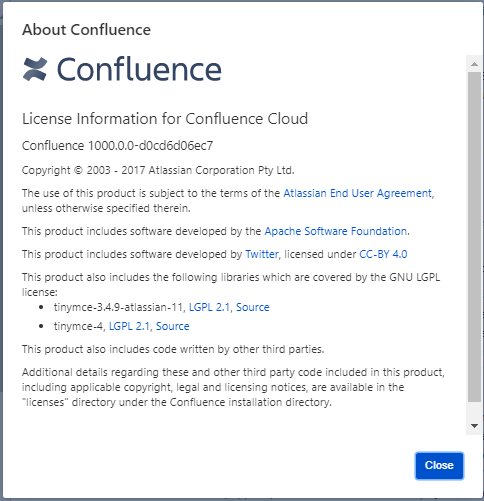
Task: Open Source link for tinymce-4
Action: (x=173, y=326)
